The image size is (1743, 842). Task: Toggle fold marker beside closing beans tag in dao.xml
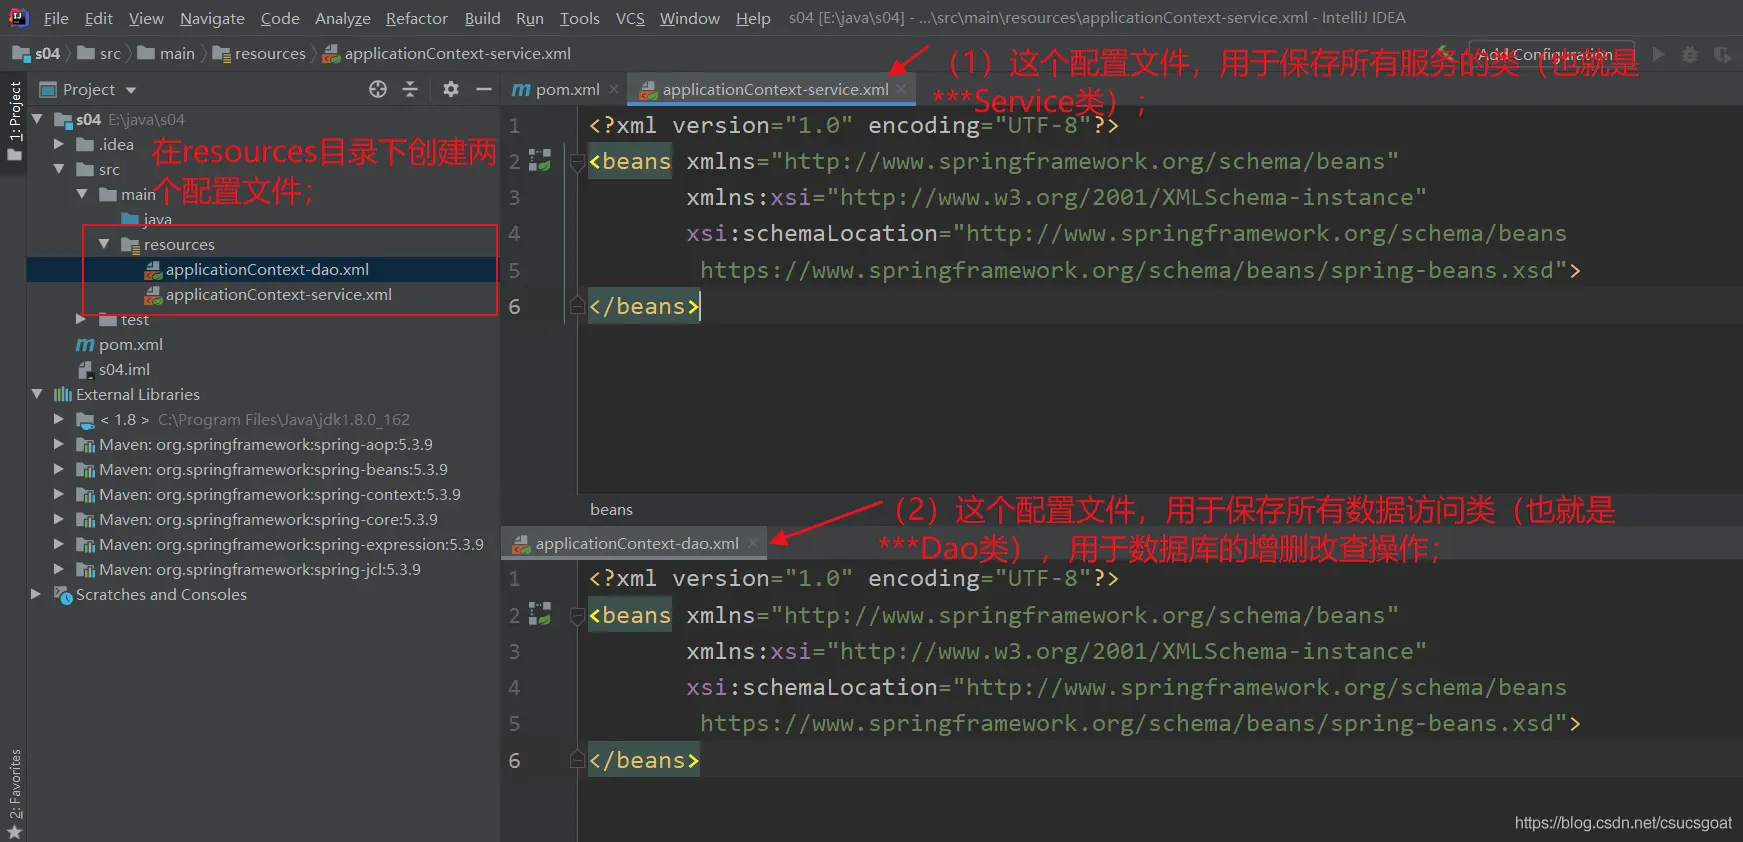pyautogui.click(x=577, y=760)
